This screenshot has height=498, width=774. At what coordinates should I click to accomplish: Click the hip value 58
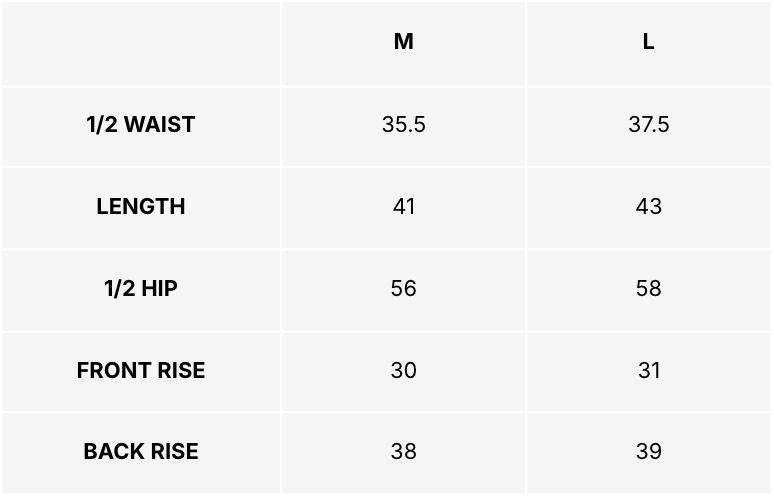tap(648, 289)
